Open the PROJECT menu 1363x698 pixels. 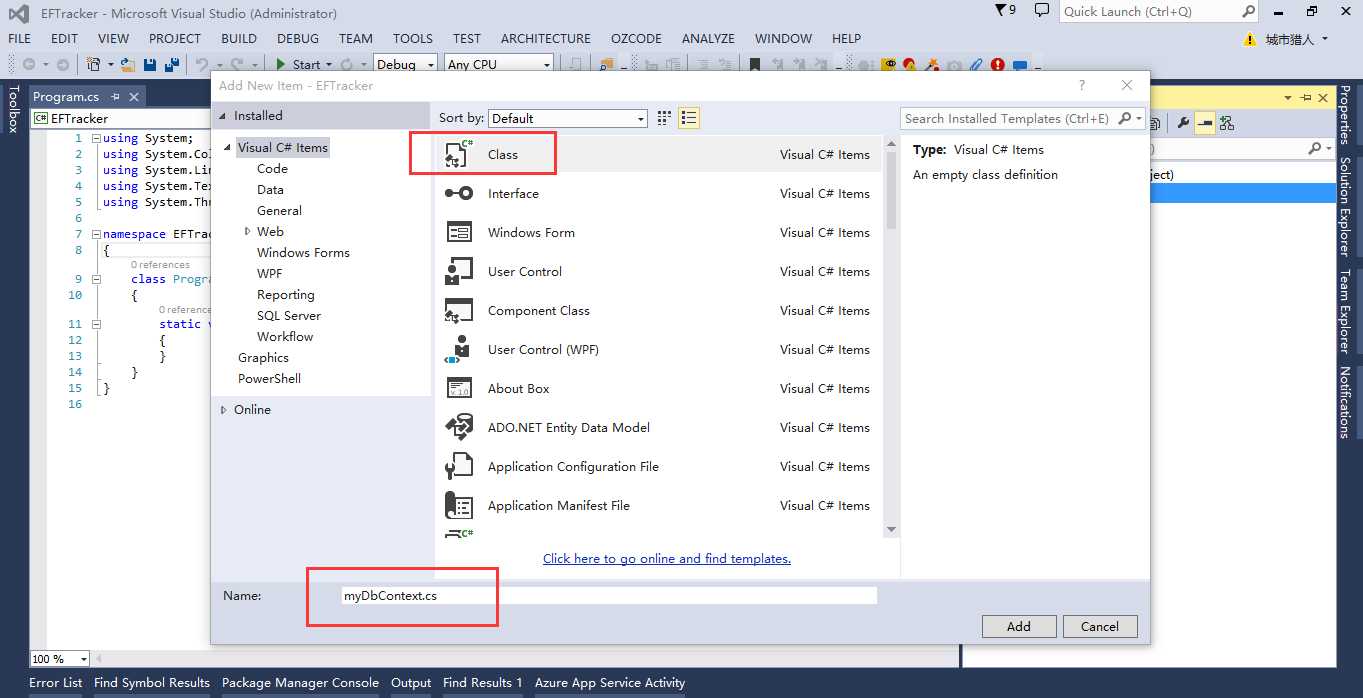[x=175, y=38]
